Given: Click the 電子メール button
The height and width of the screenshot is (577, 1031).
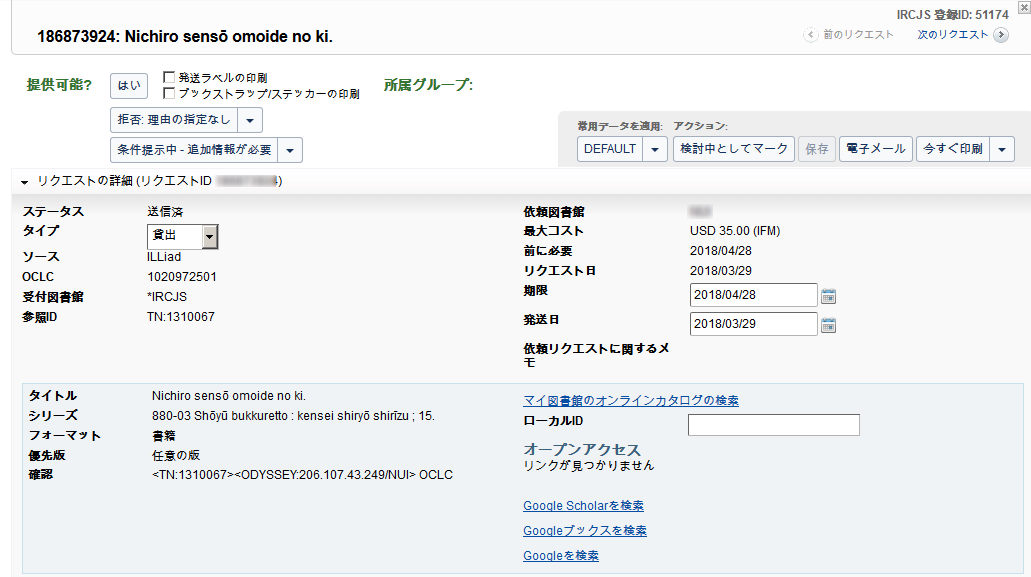Looking at the screenshot, I should (875, 149).
